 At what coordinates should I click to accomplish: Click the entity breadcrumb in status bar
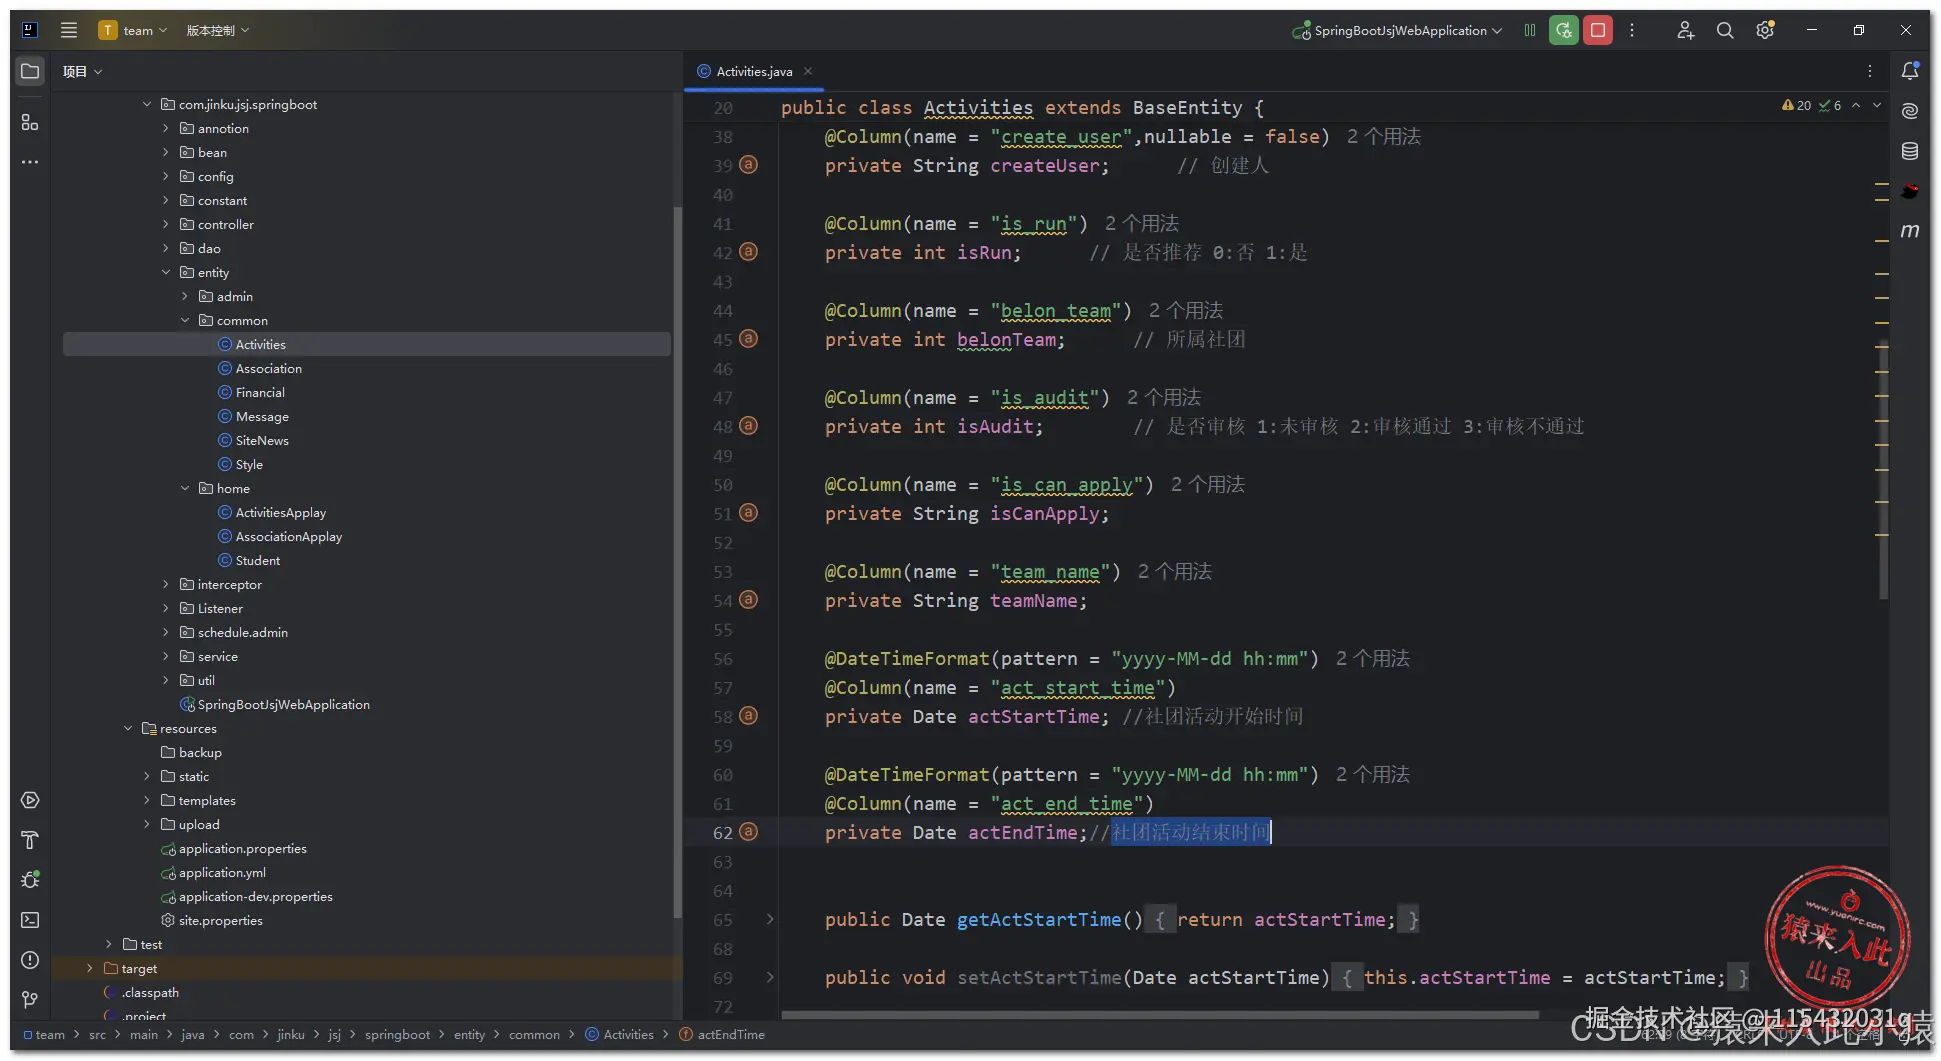[469, 1034]
